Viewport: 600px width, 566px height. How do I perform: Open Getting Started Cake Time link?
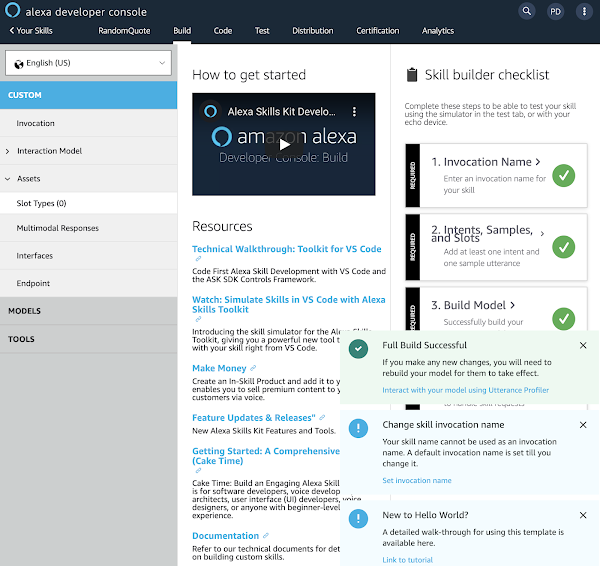point(266,456)
